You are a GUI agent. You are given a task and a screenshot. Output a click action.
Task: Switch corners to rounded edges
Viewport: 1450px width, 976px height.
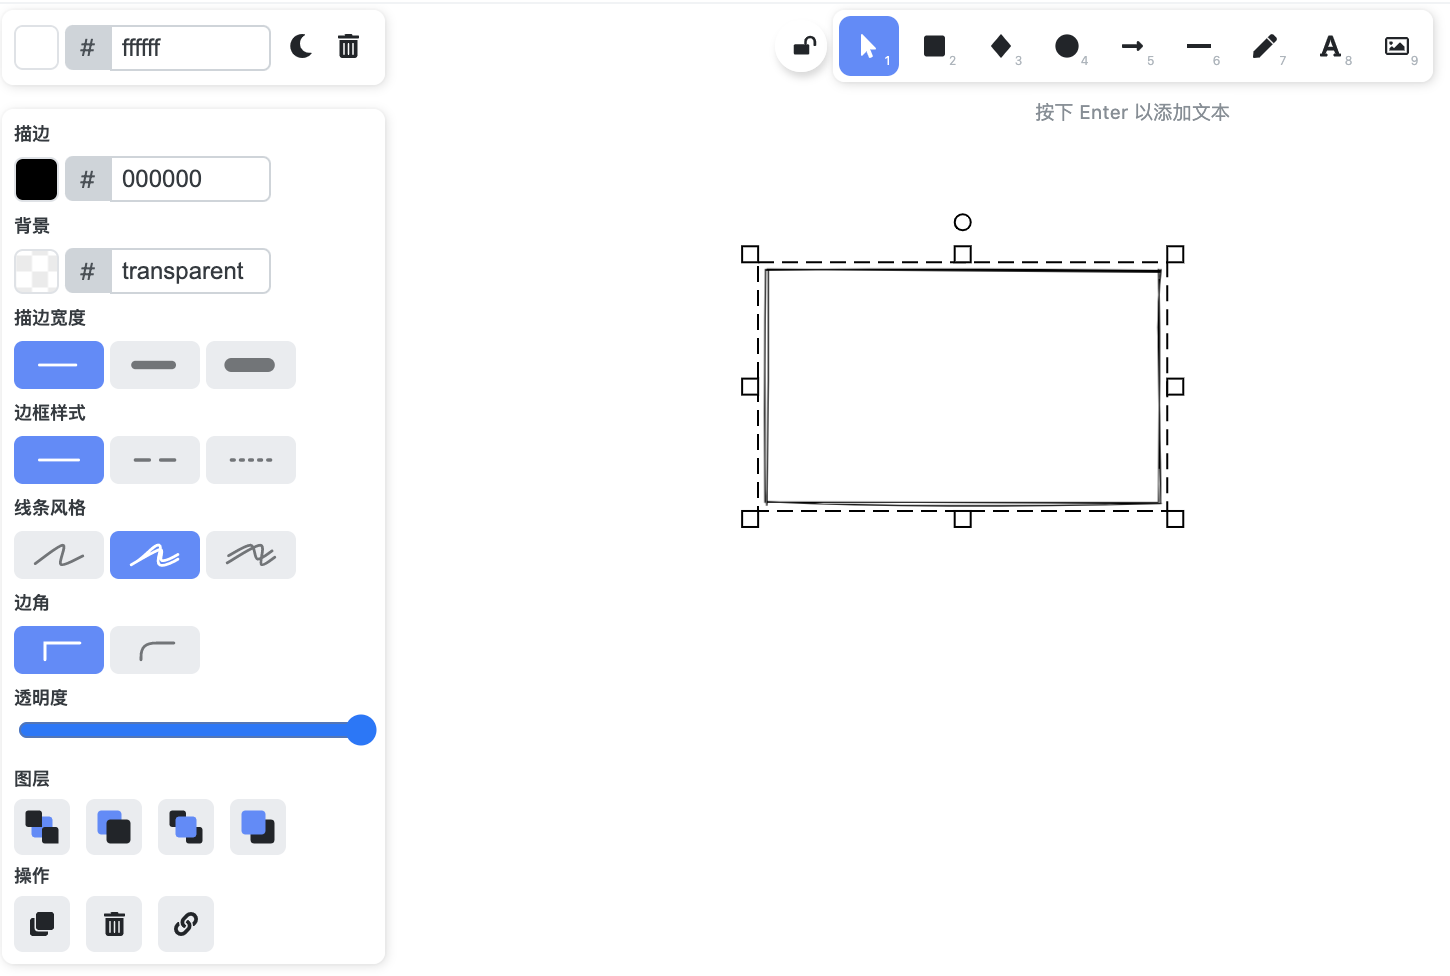tap(154, 650)
